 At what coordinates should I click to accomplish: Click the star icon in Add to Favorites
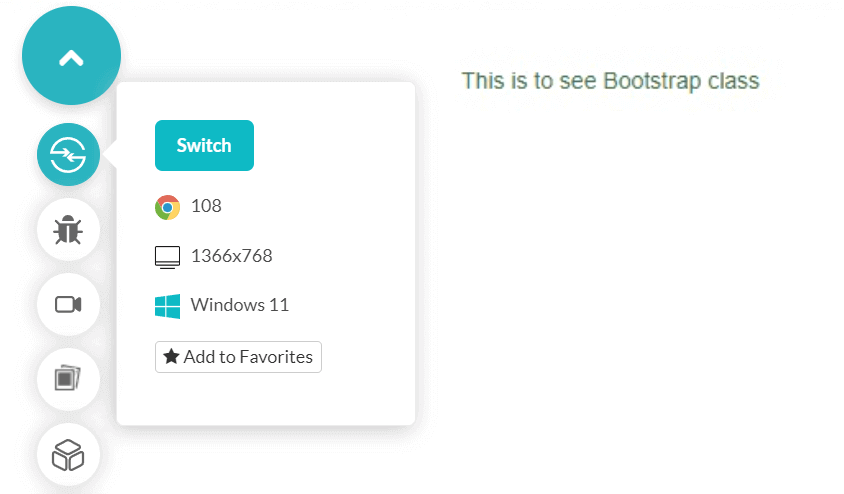(x=171, y=357)
